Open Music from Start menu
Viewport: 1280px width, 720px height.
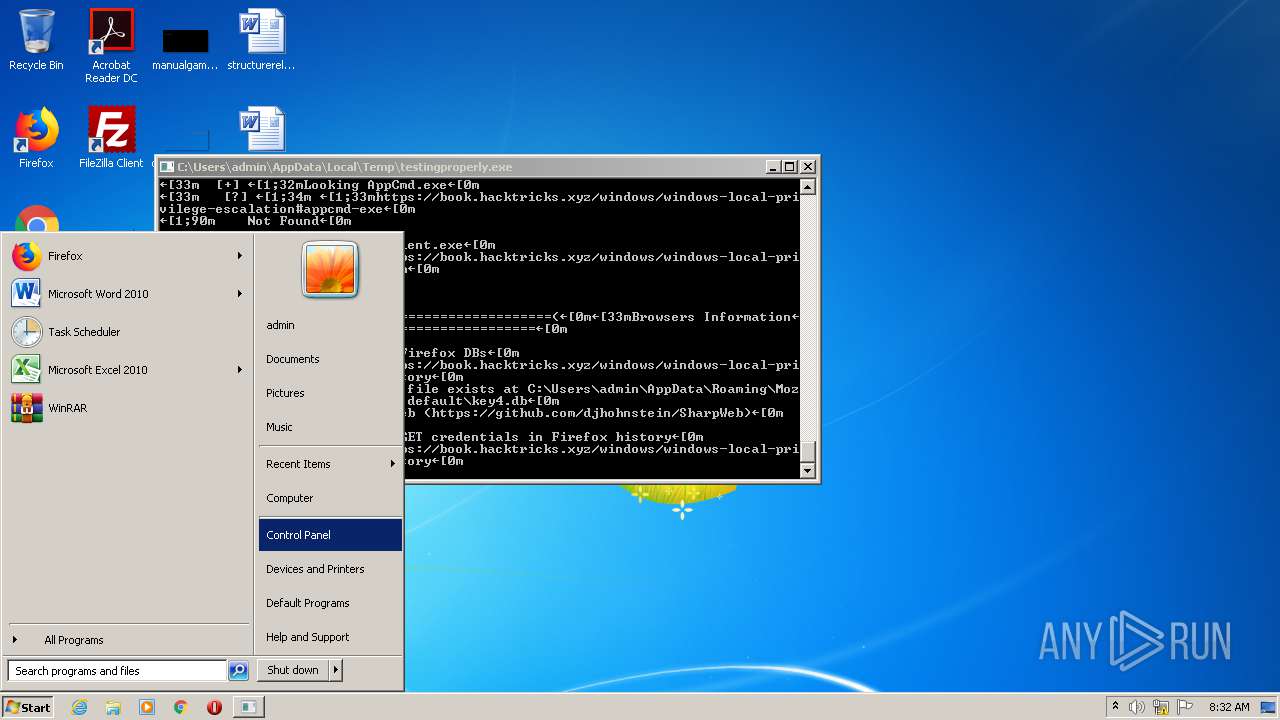pos(330,427)
